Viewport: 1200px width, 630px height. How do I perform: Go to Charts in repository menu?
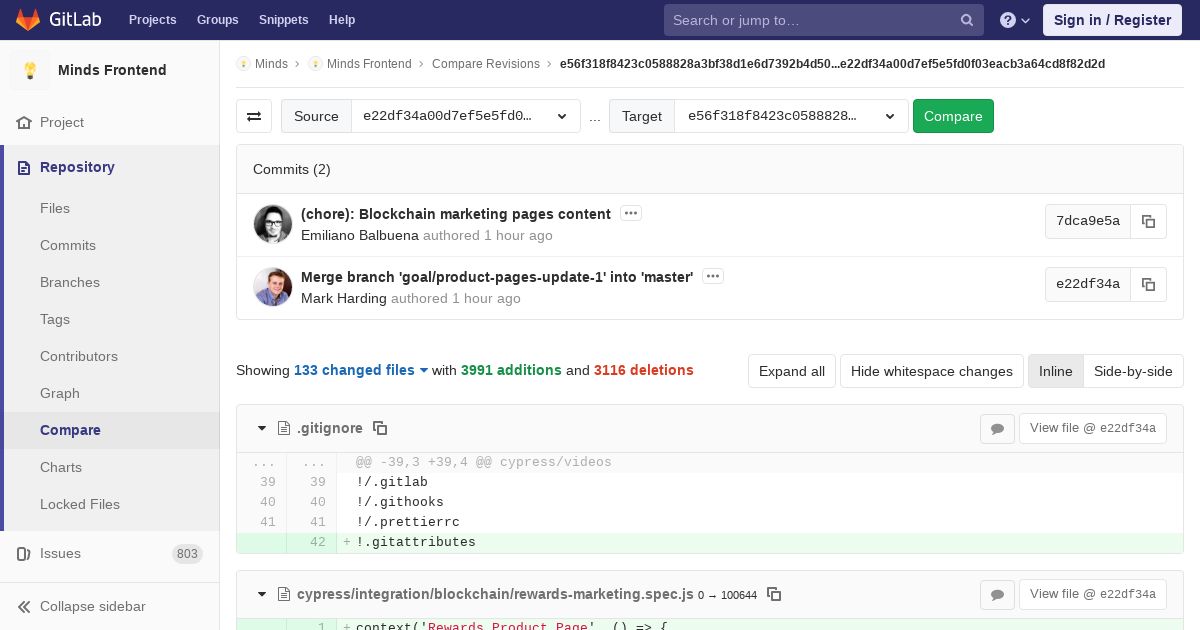click(x=61, y=467)
